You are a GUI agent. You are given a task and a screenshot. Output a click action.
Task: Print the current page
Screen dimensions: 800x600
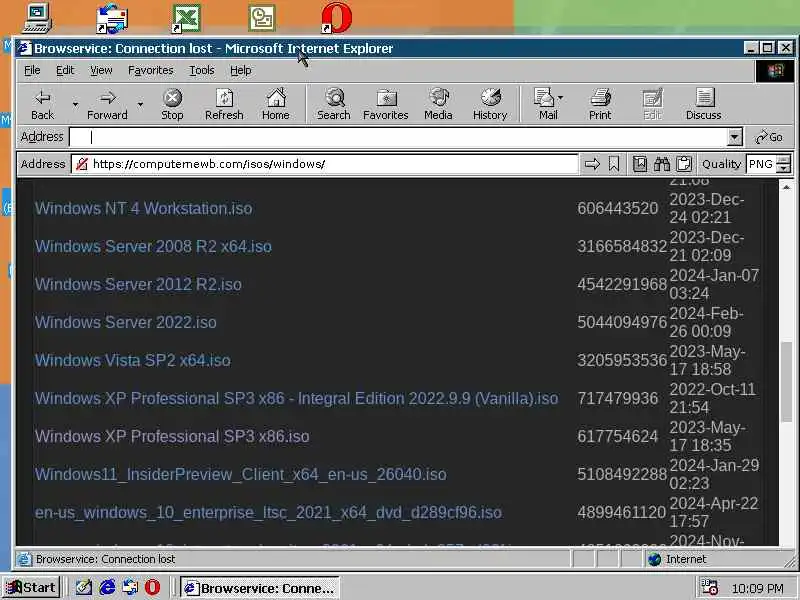point(600,105)
